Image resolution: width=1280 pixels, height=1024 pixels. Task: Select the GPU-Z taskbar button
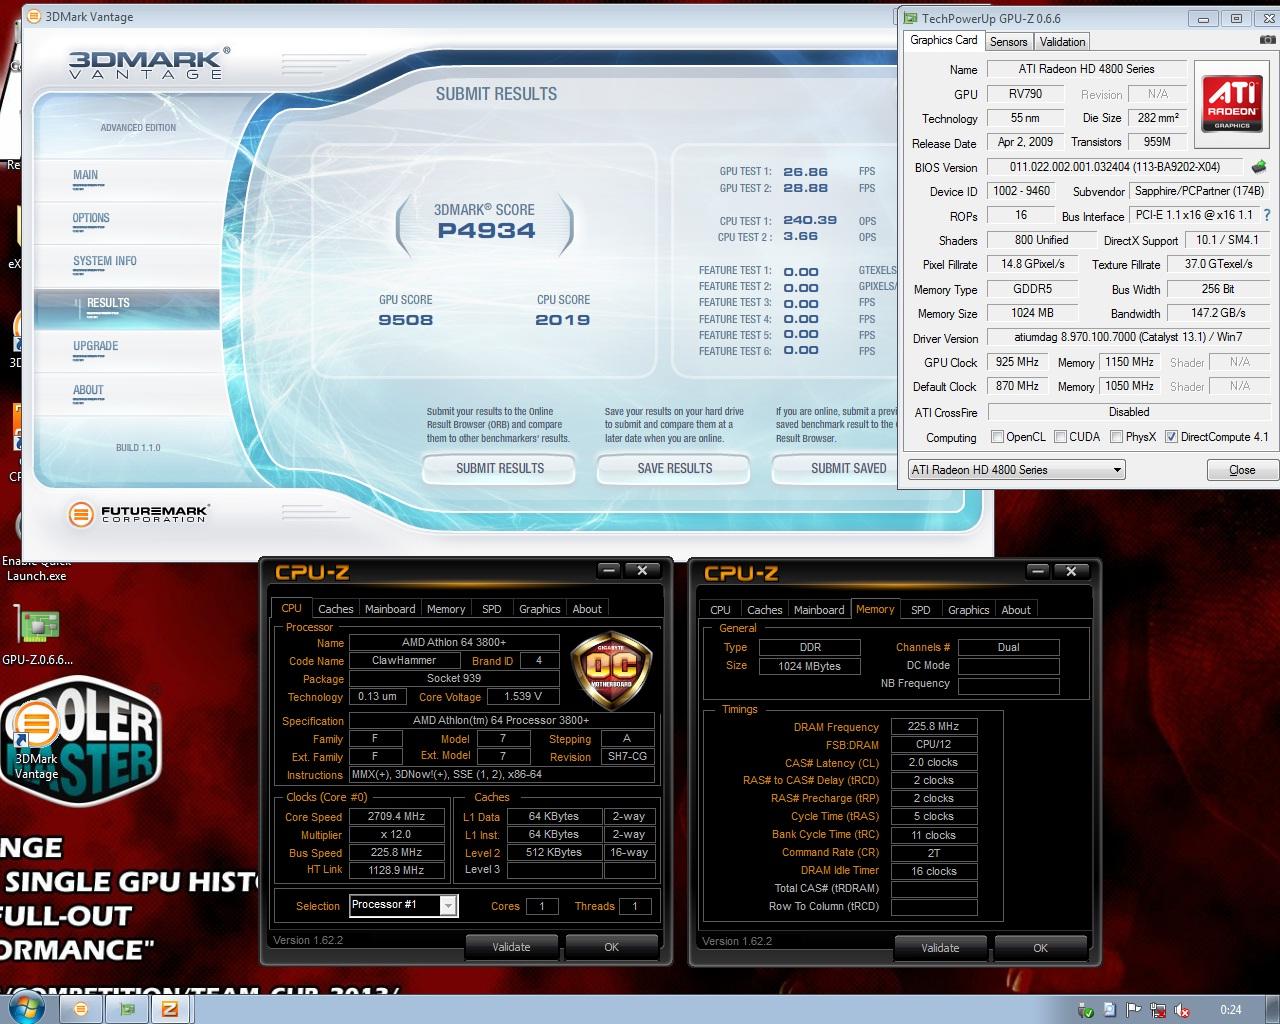click(127, 1009)
